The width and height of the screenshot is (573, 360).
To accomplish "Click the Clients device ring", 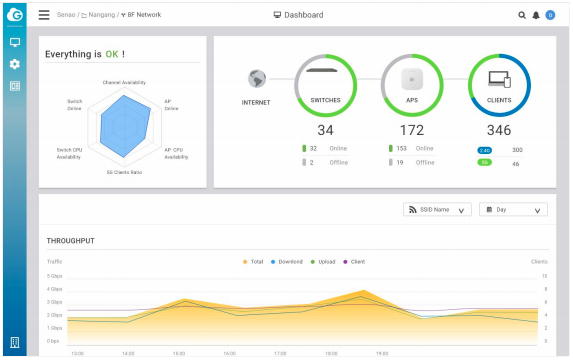I will (x=499, y=86).
